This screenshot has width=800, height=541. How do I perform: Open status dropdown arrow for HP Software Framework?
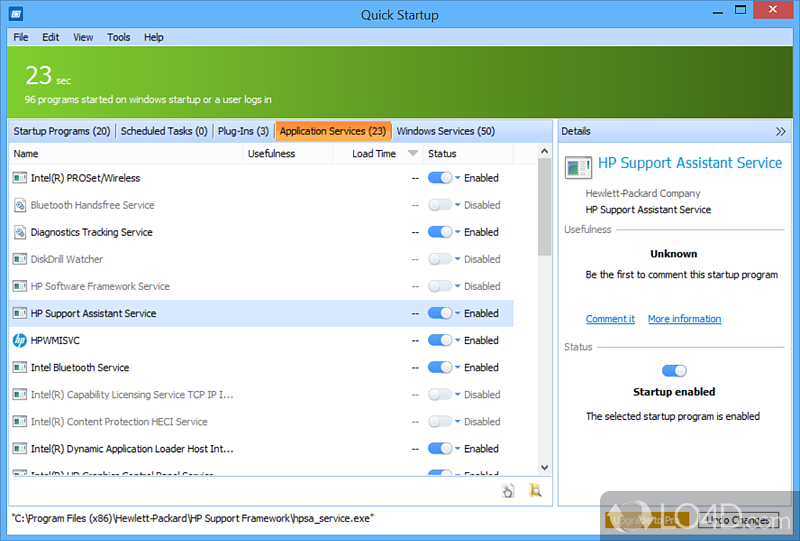pos(458,286)
